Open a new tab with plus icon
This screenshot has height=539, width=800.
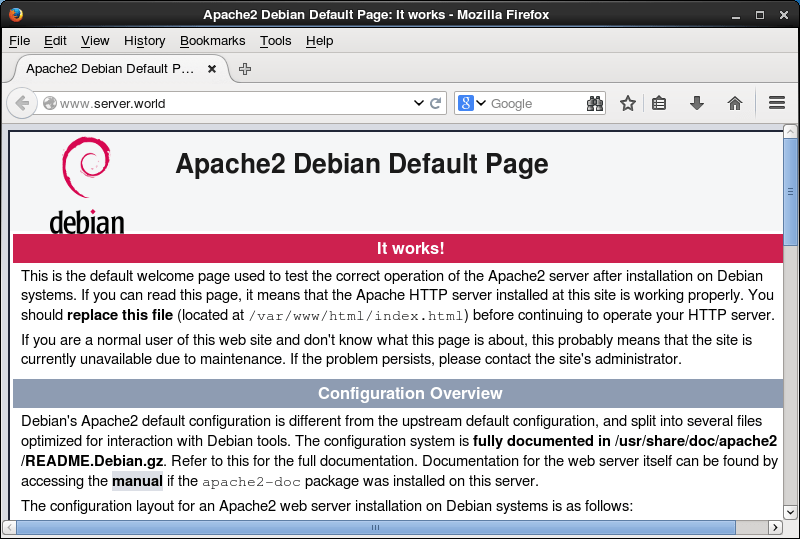(245, 69)
